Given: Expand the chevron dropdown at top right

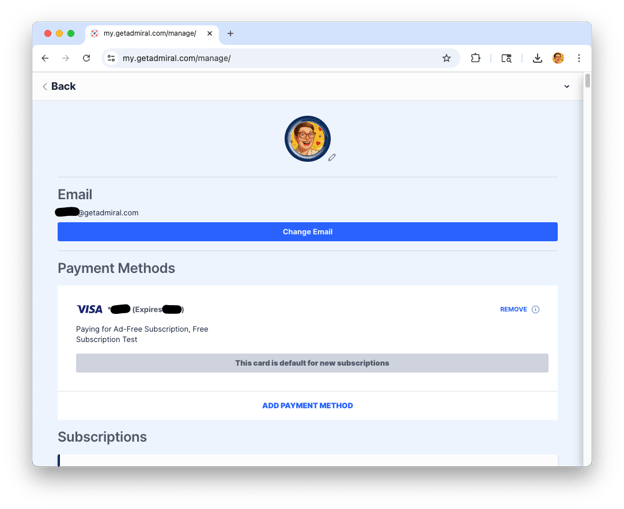Looking at the screenshot, I should [567, 86].
